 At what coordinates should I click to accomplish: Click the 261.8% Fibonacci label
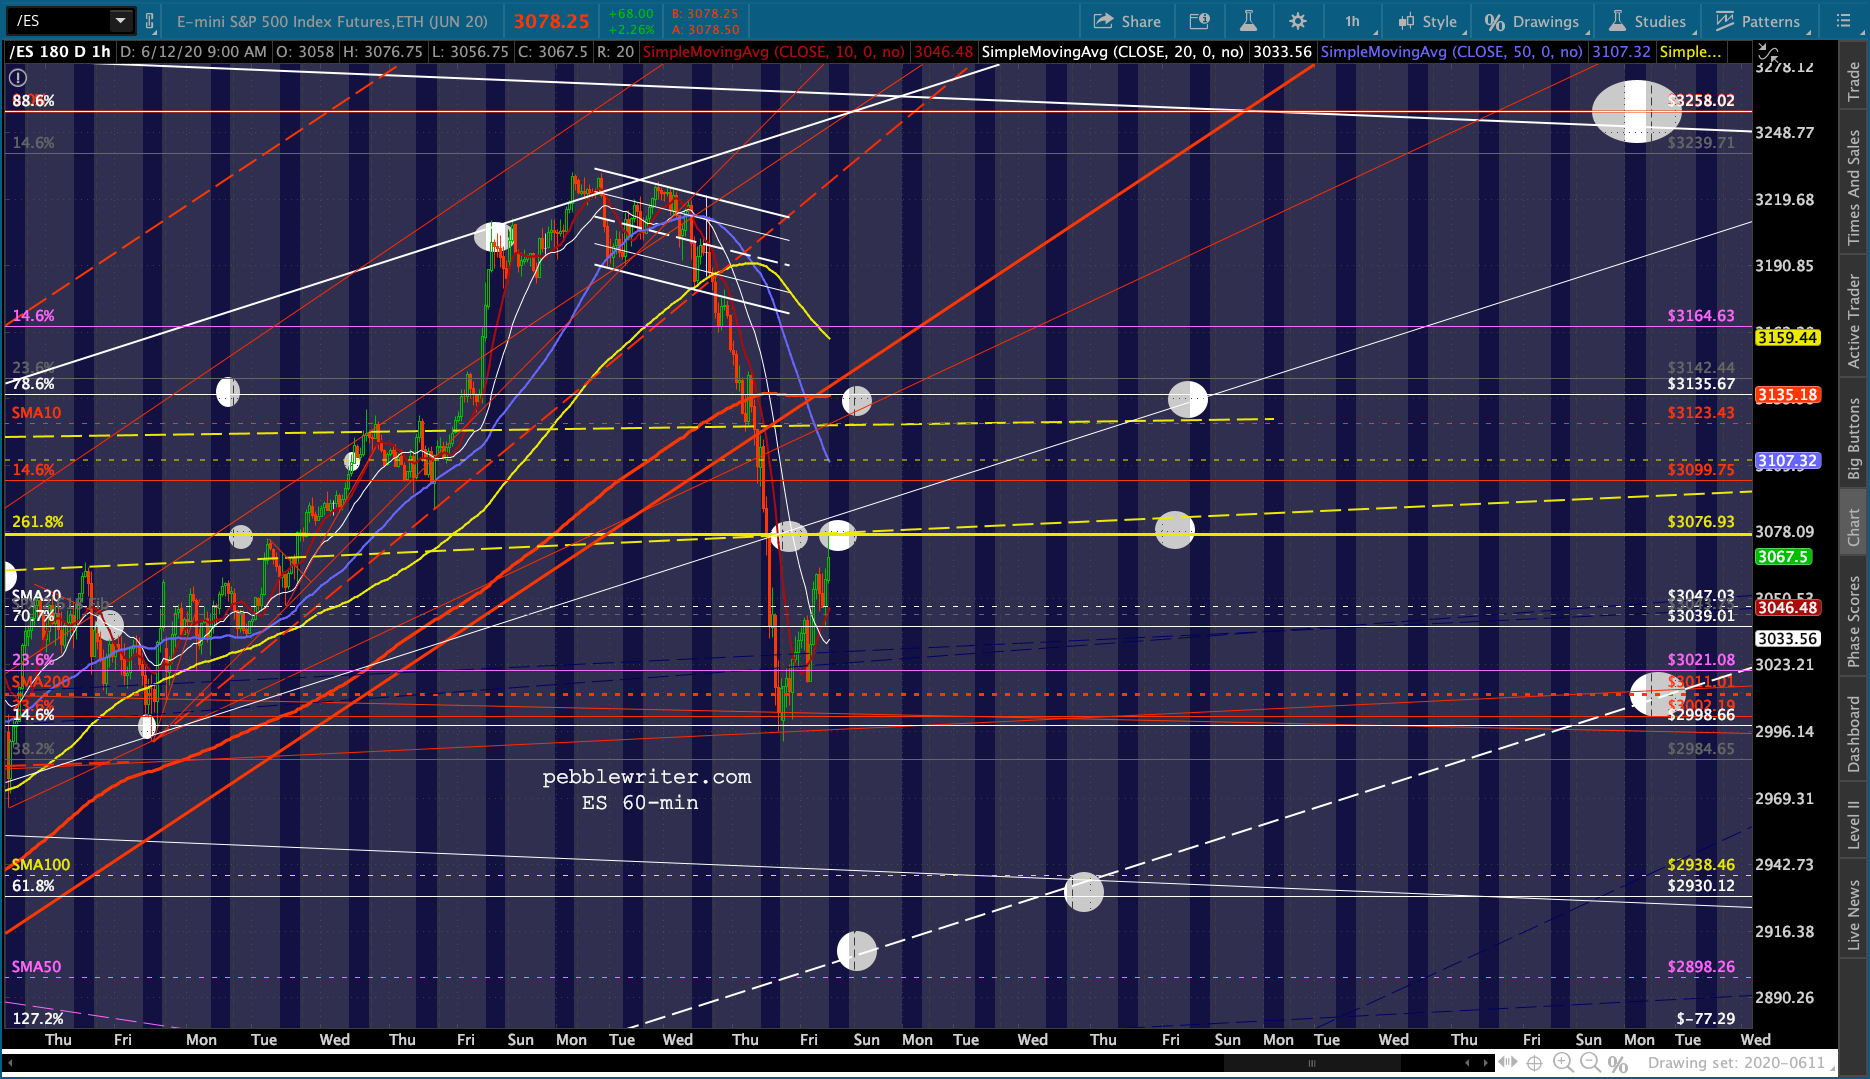click(x=38, y=521)
